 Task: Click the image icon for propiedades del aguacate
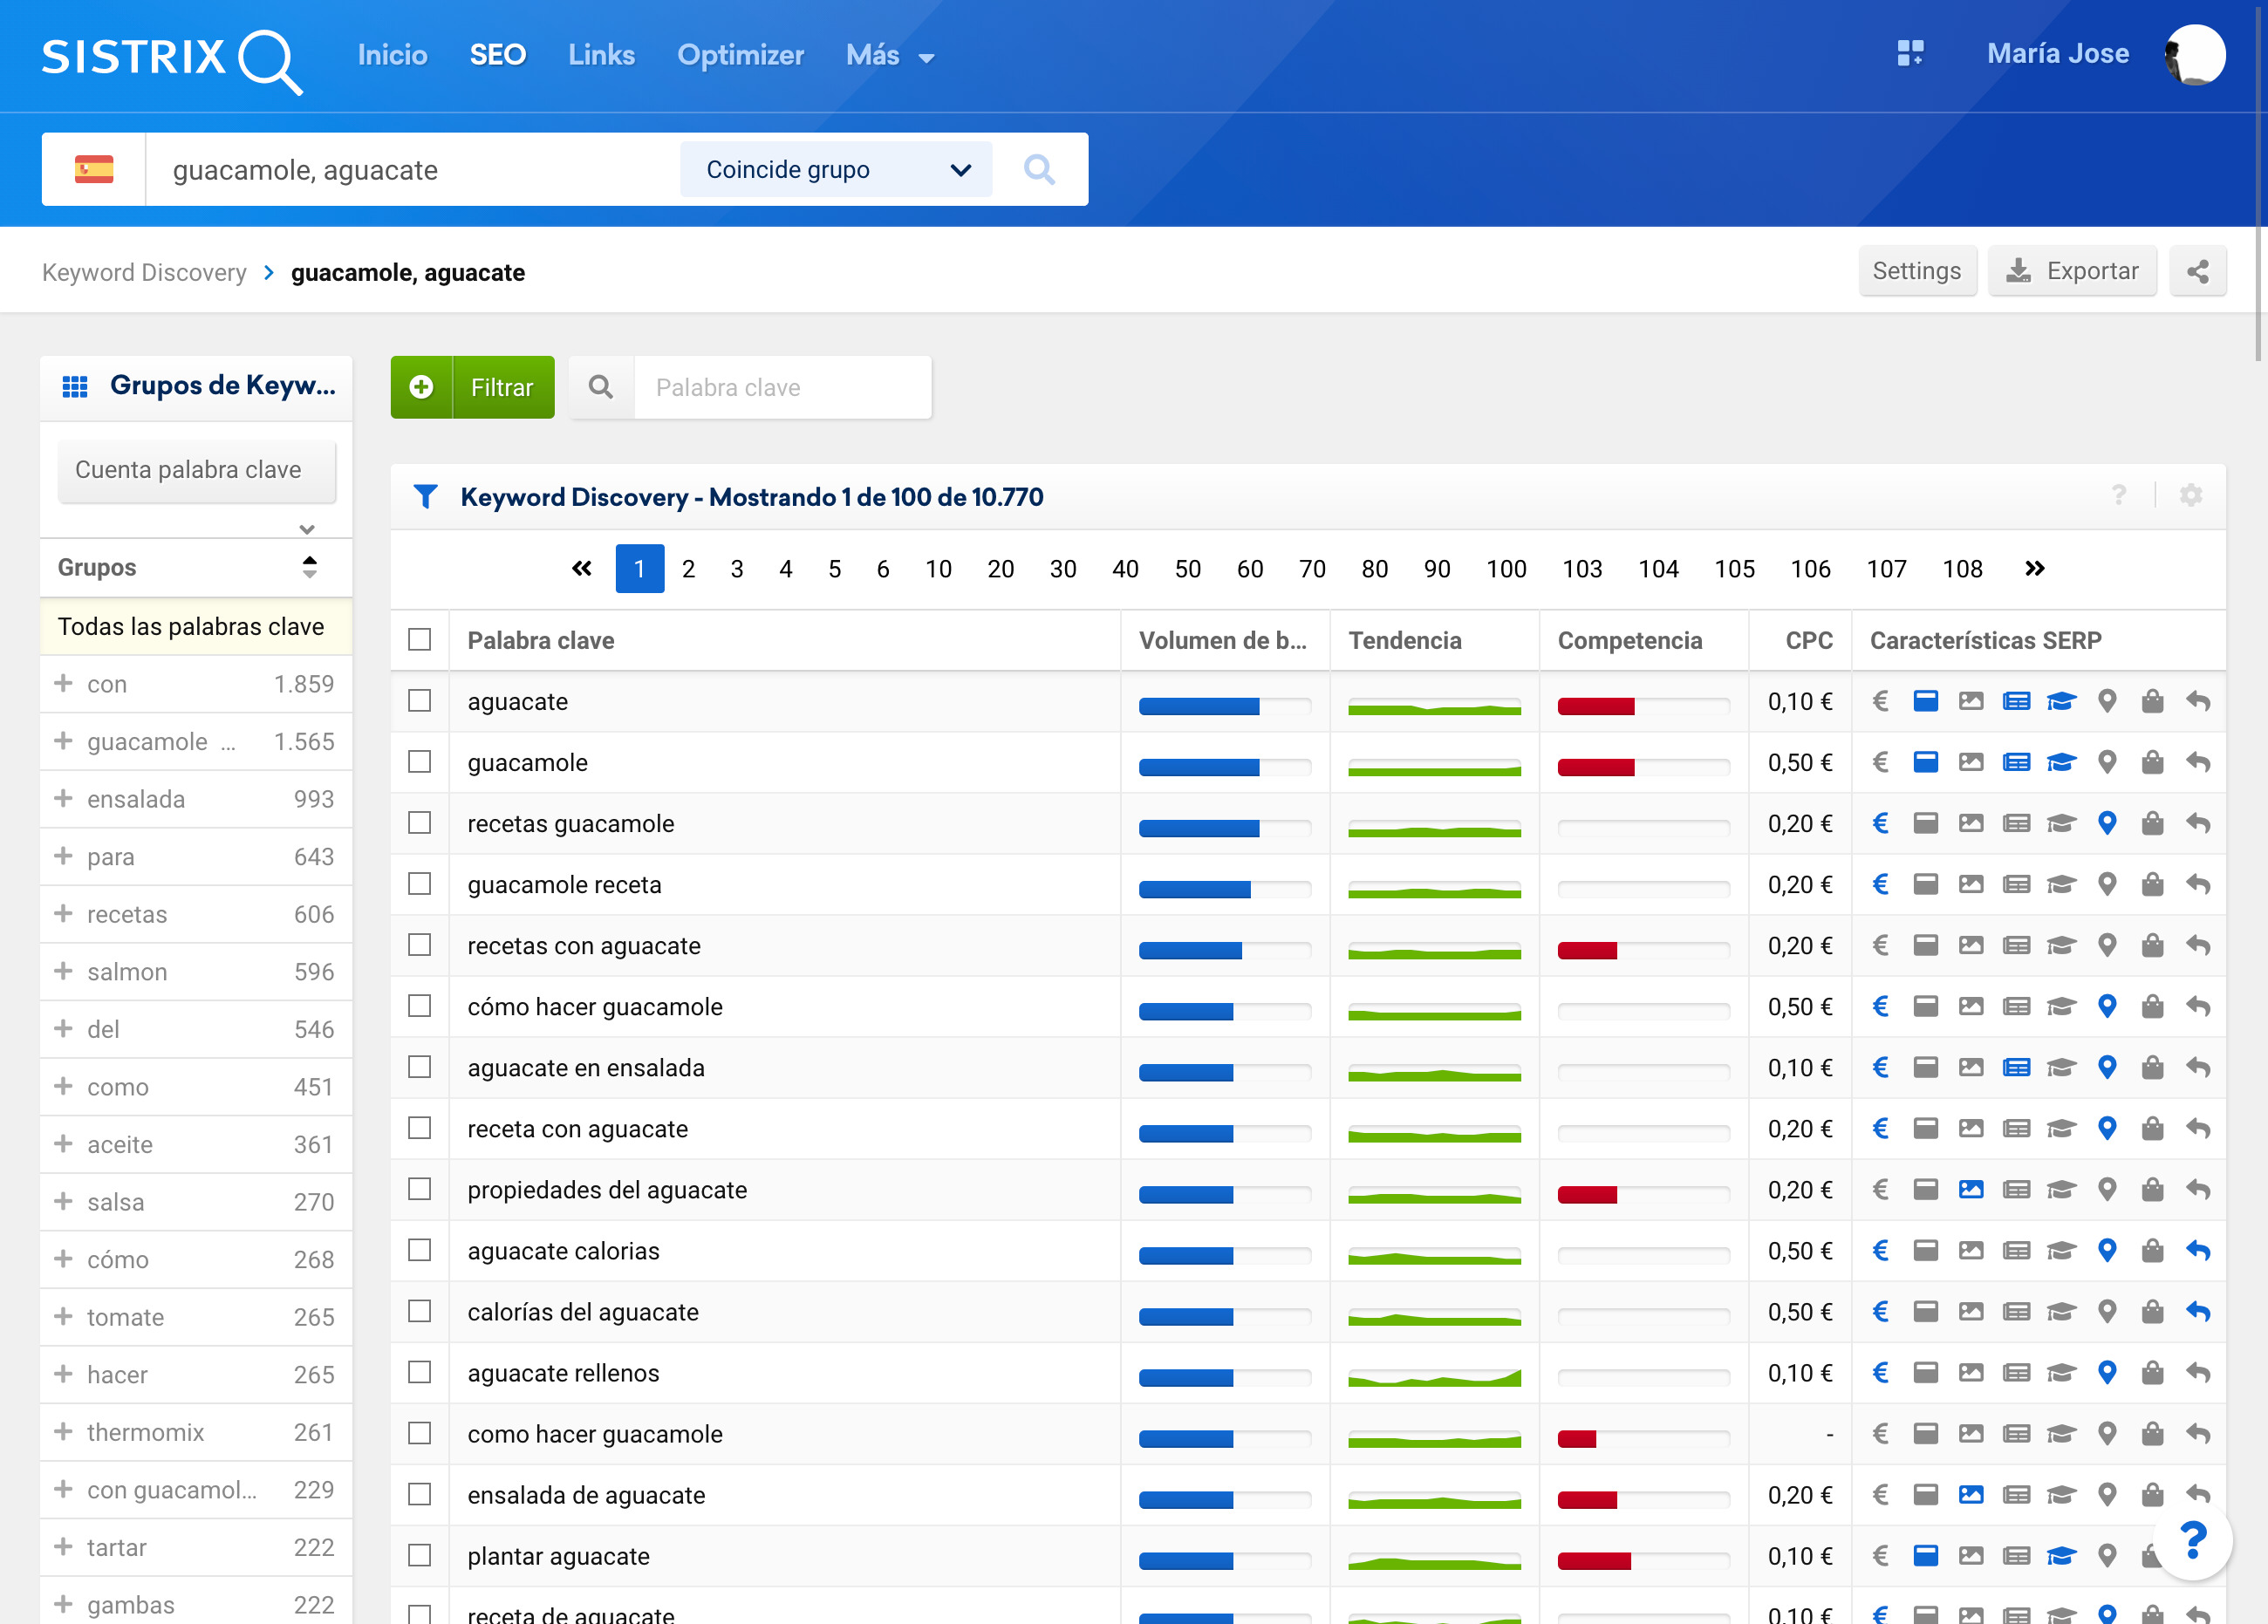(x=1970, y=1190)
